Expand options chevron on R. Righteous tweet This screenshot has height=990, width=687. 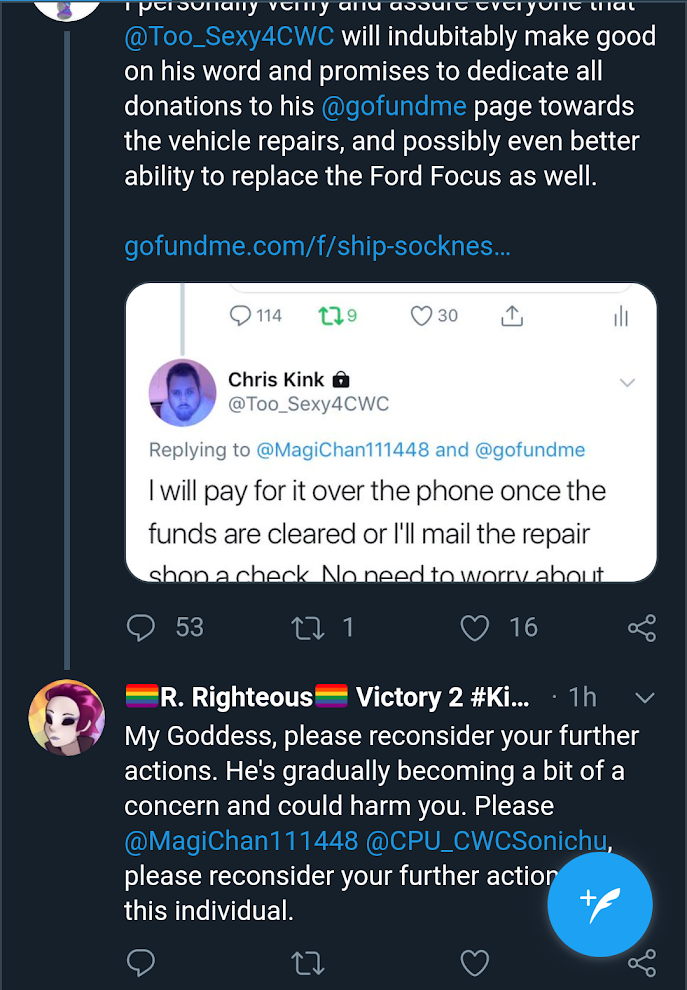click(x=645, y=698)
